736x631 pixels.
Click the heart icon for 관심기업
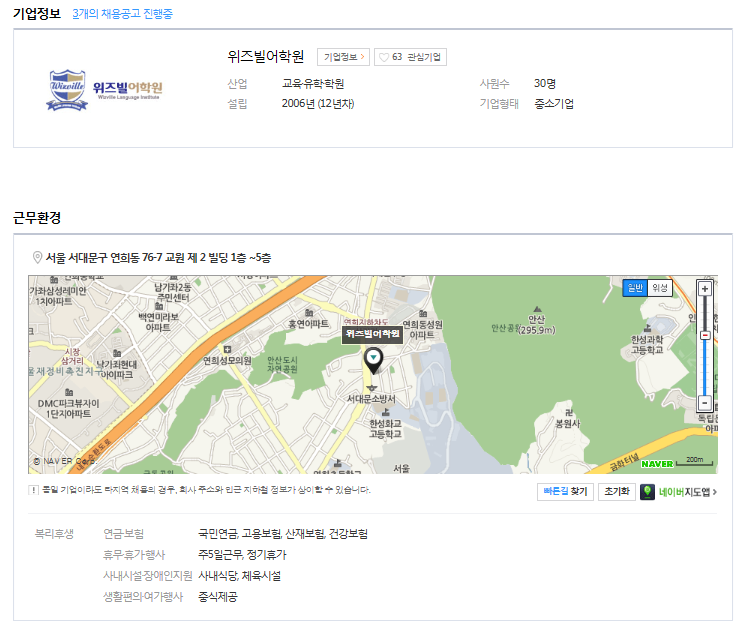[384, 57]
